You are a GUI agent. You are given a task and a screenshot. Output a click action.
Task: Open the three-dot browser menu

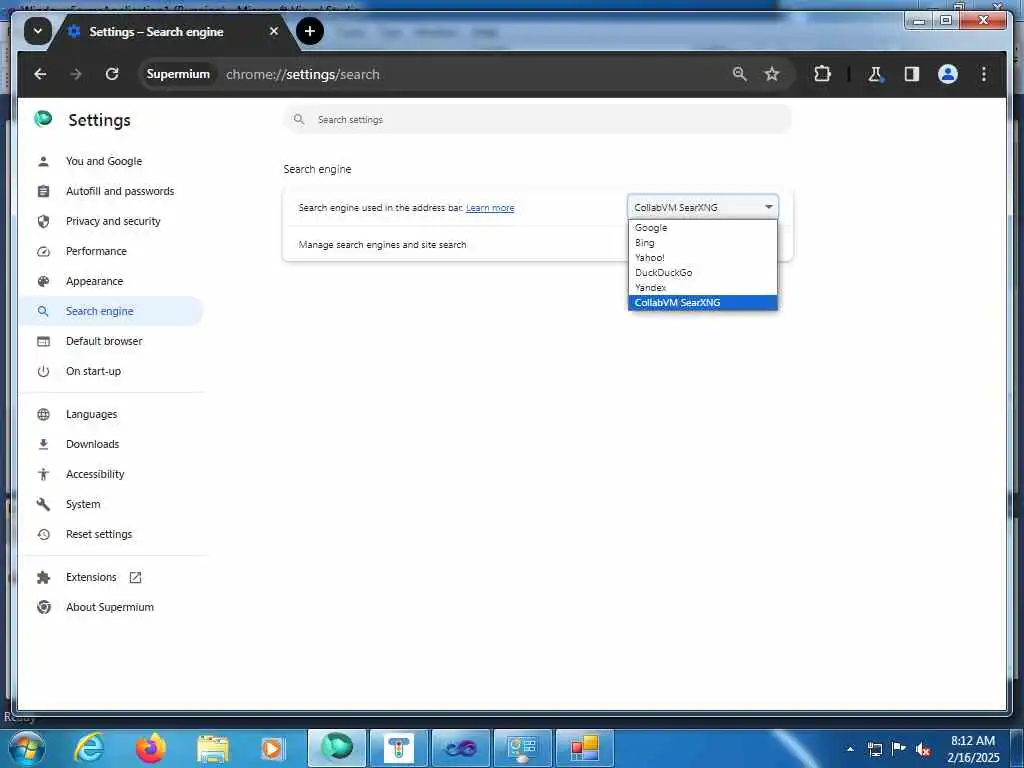(x=984, y=74)
